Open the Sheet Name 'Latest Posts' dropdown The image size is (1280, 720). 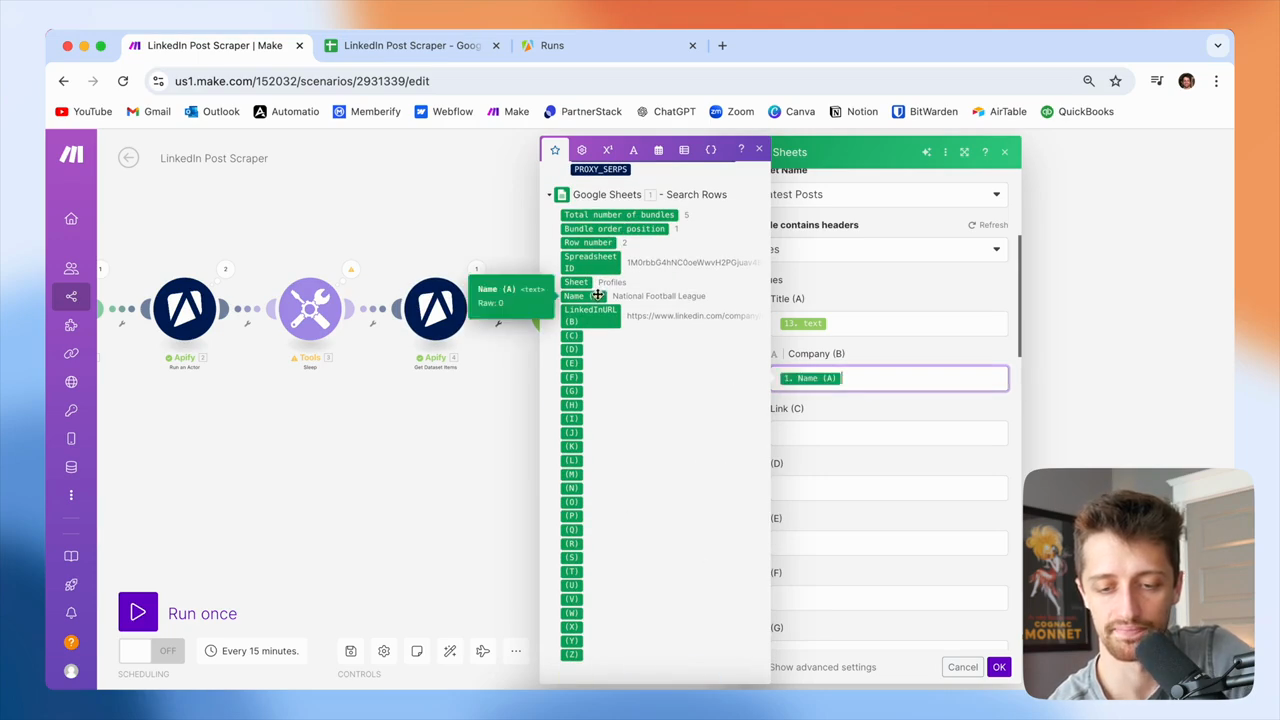pyautogui.click(x=888, y=194)
